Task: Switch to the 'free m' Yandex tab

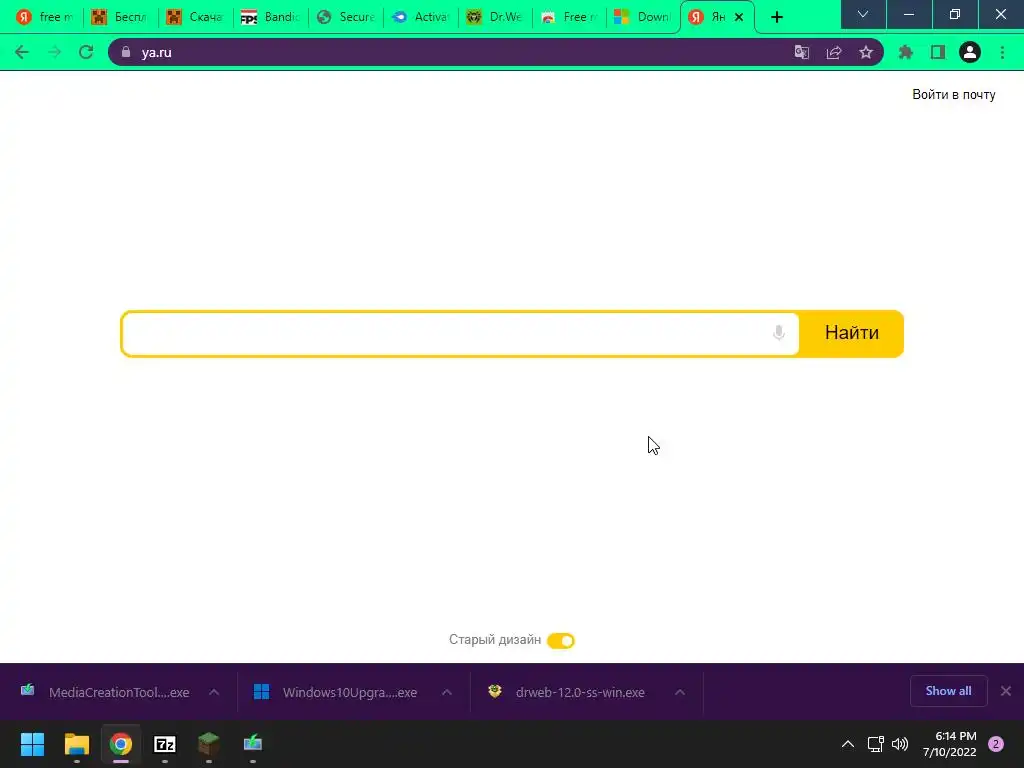Action: click(44, 17)
